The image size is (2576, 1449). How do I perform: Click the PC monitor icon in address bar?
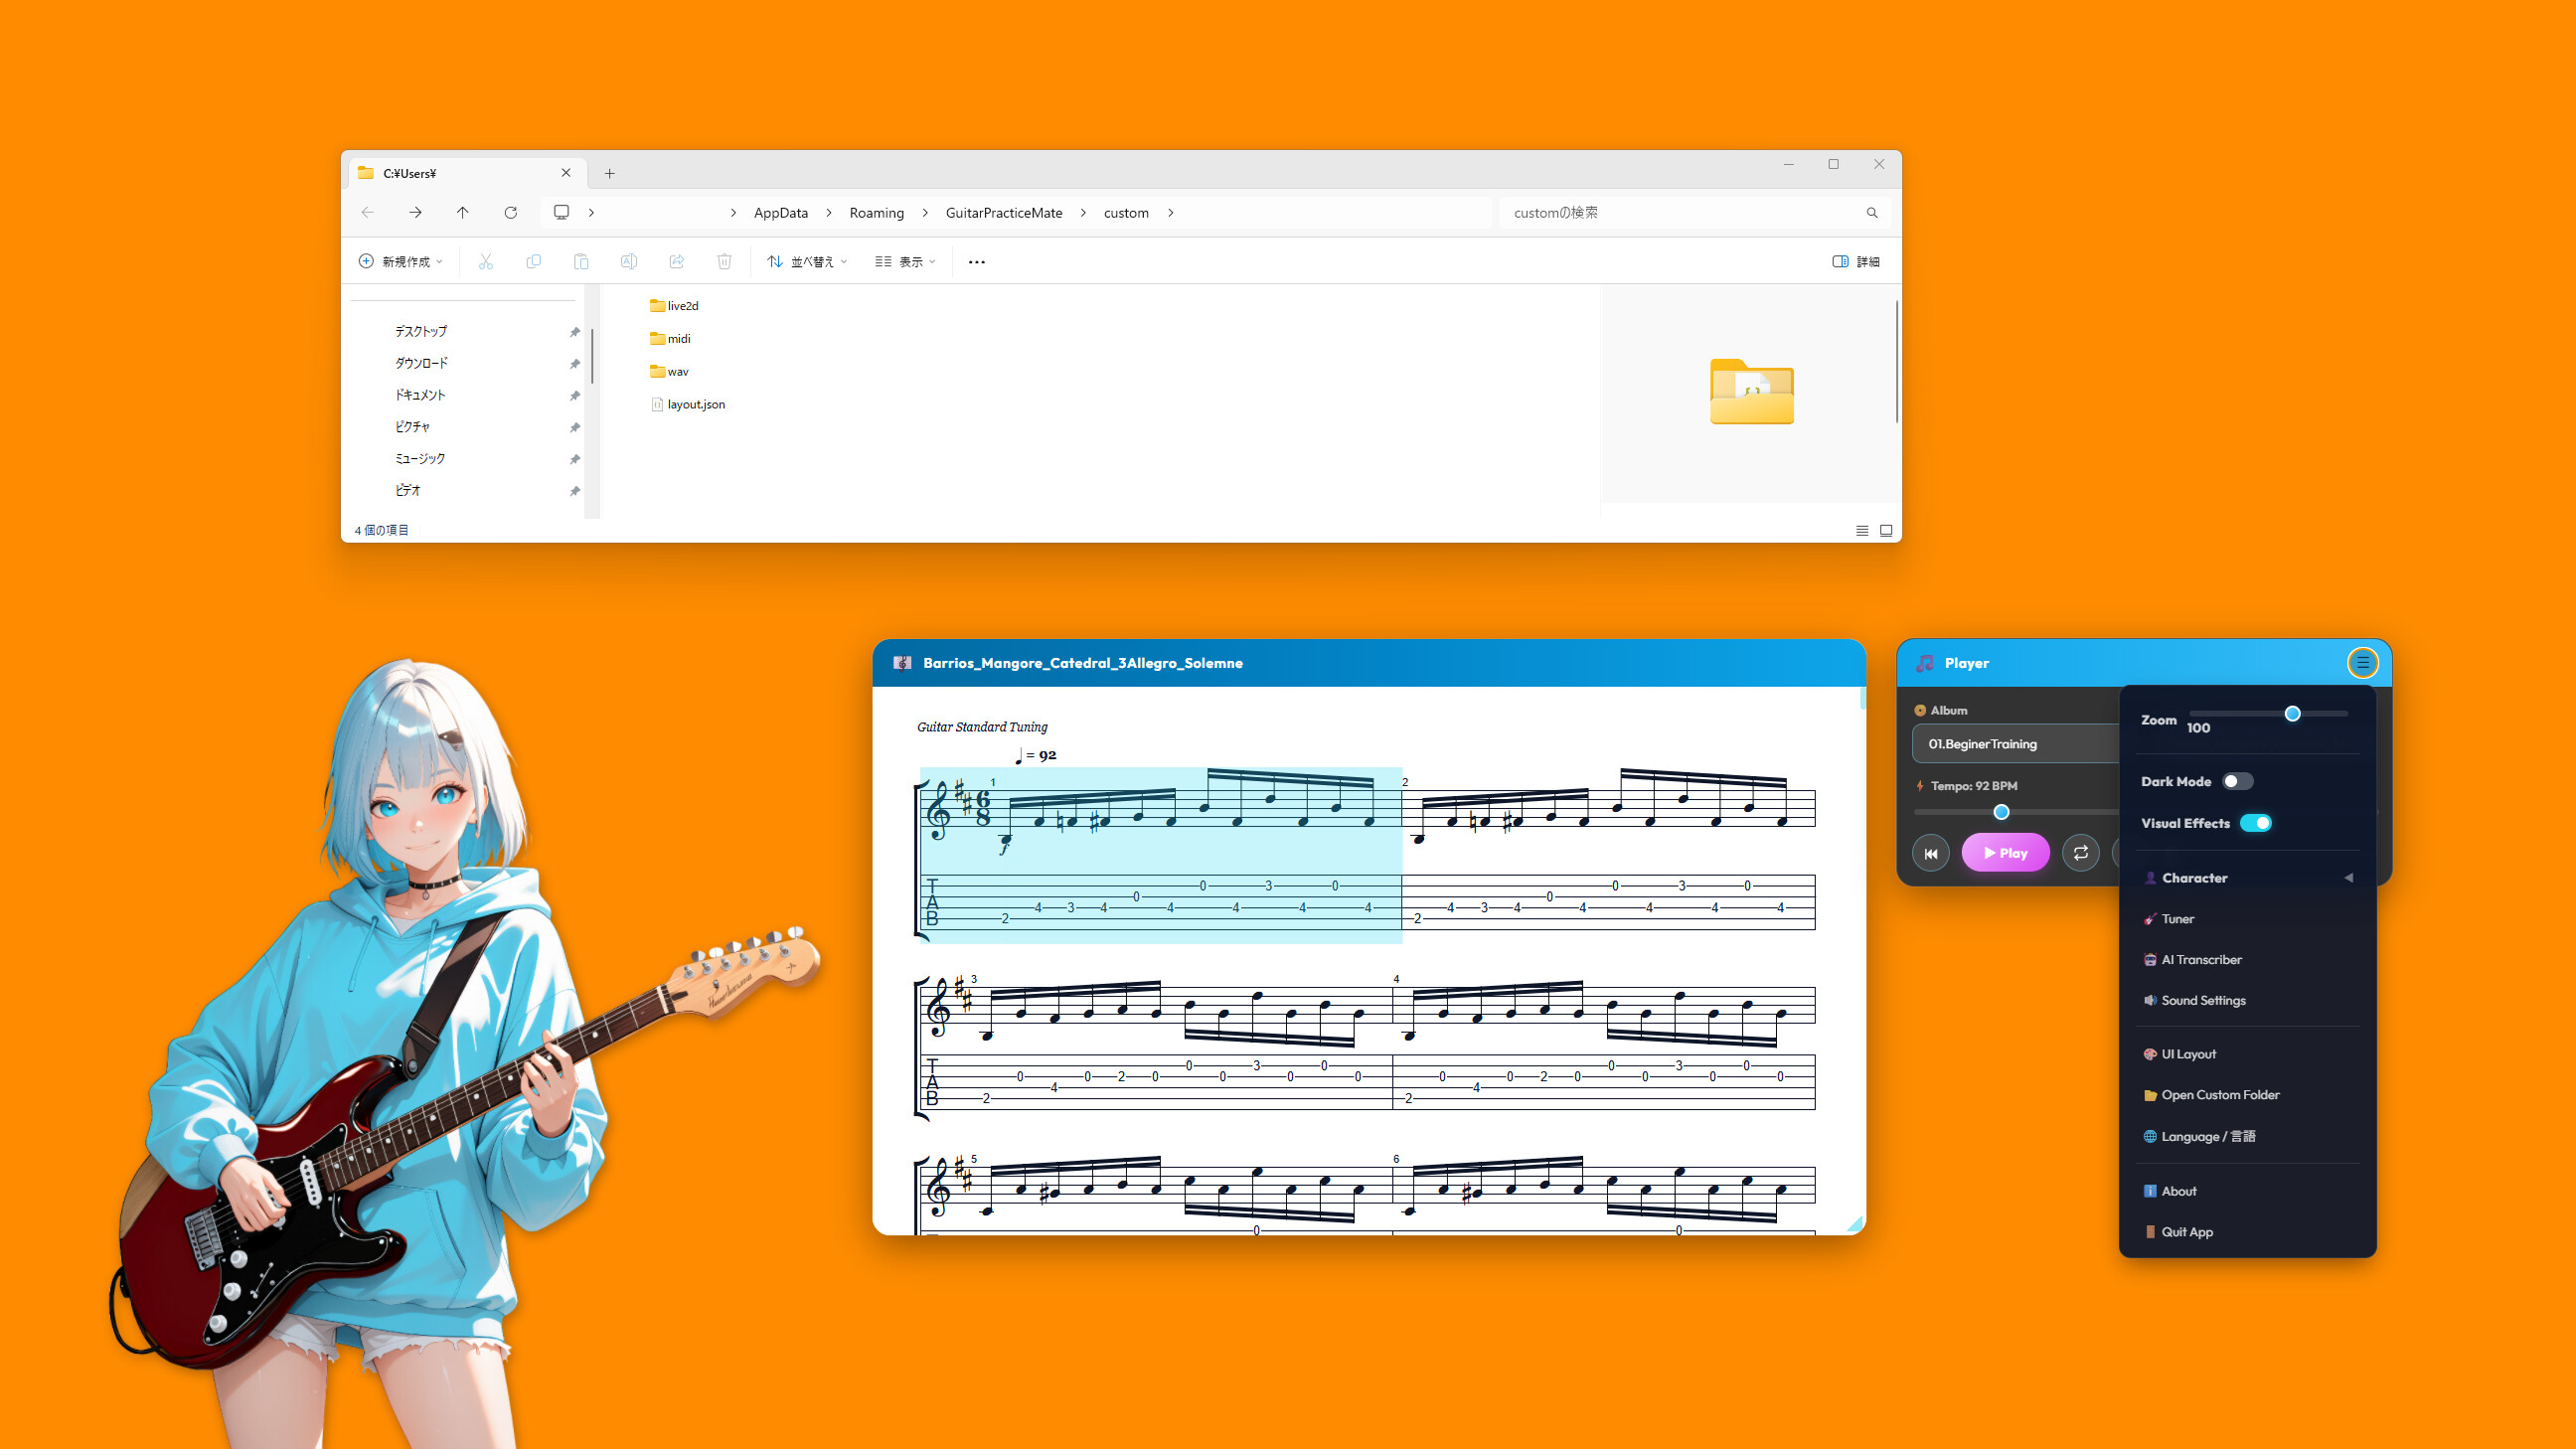(561, 212)
